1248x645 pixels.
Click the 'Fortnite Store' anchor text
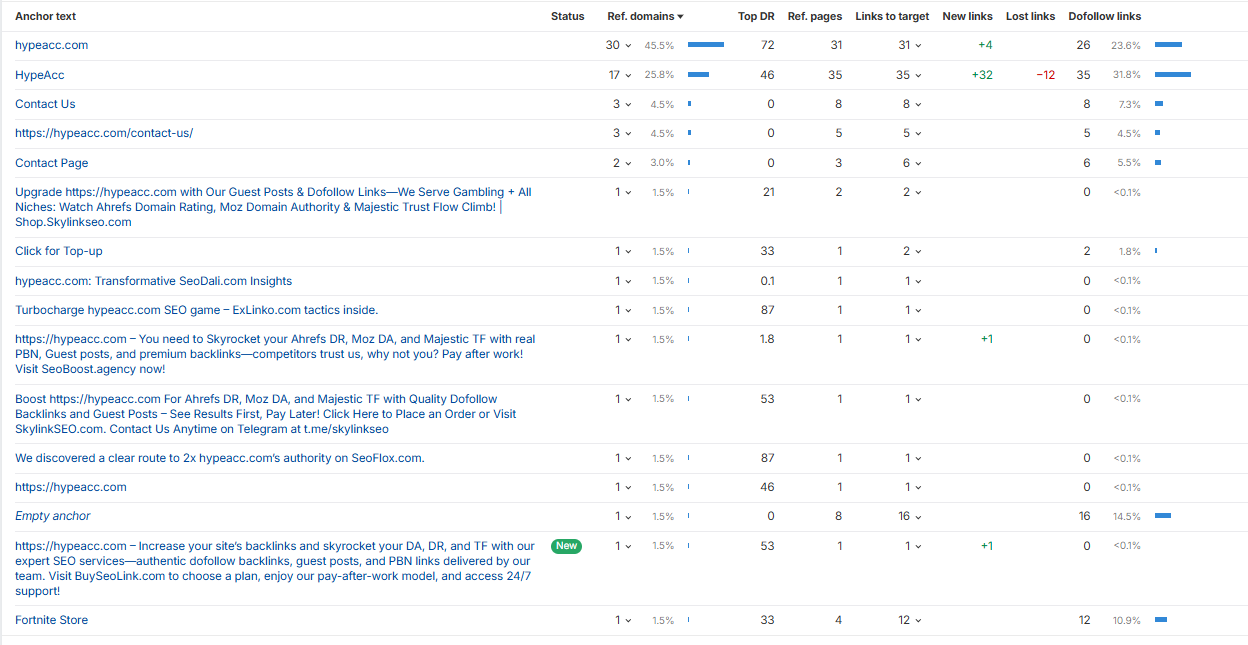point(51,620)
